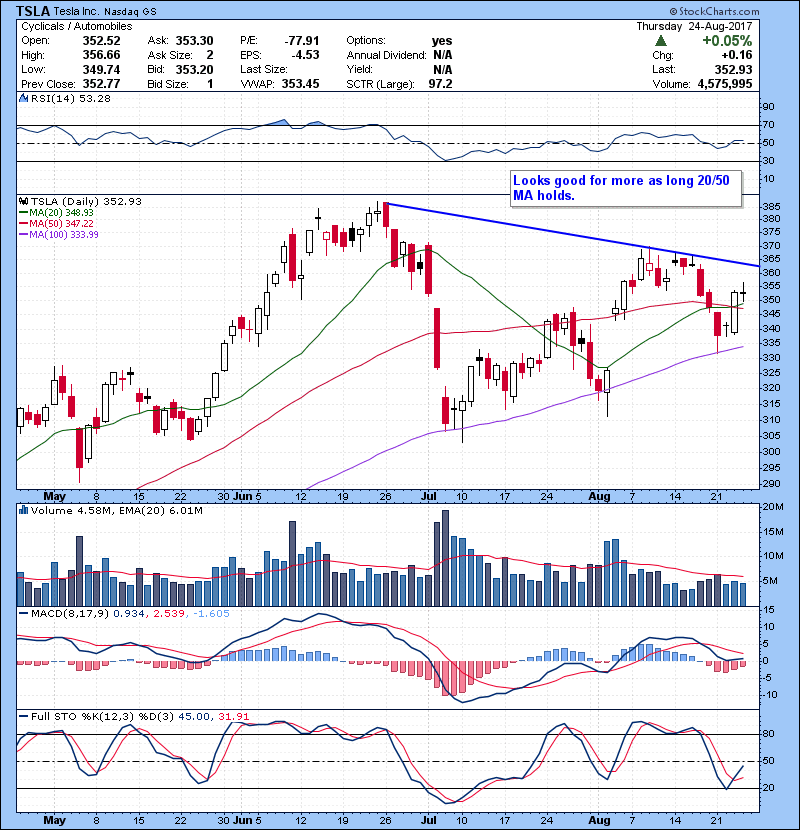This screenshot has height=830, width=800.
Task: Click the Options value yes
Action: click(442, 41)
